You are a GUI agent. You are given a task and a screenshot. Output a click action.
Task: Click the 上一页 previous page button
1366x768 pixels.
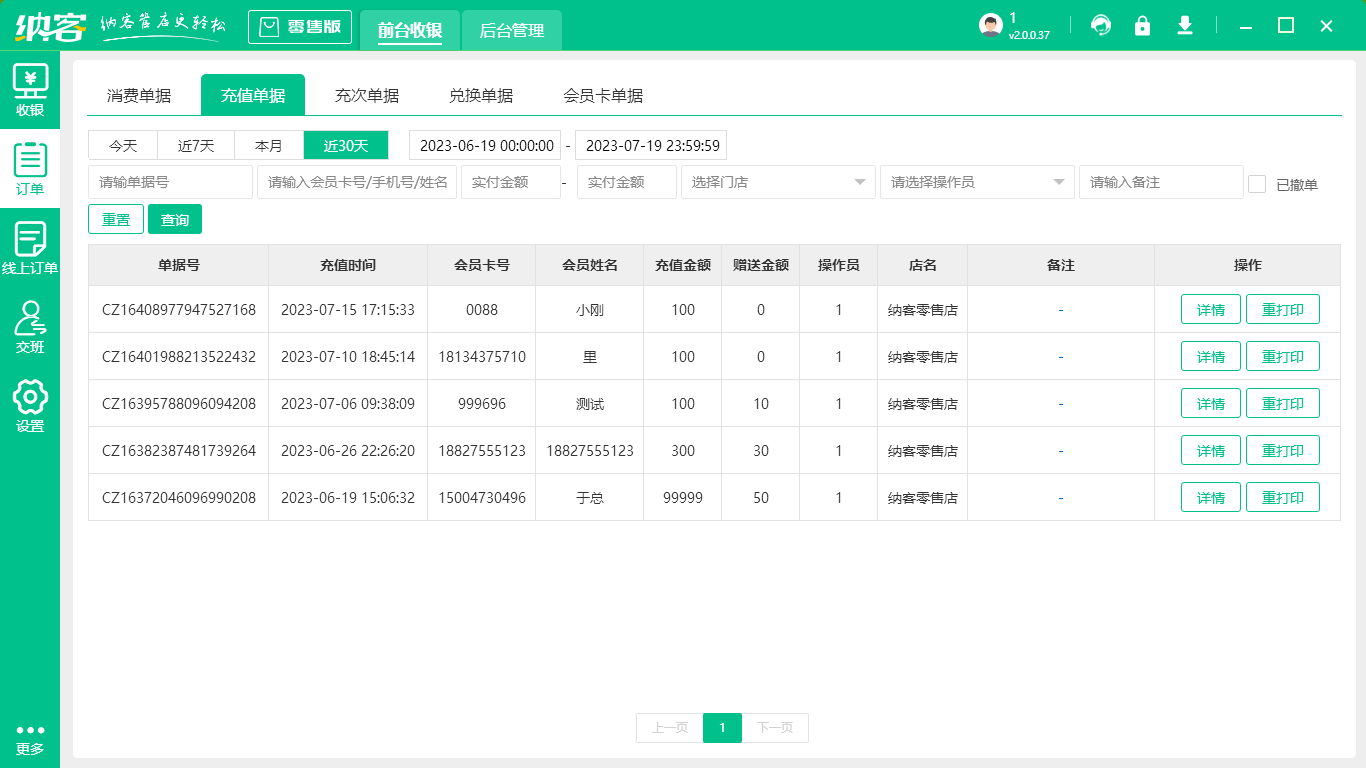(670, 728)
